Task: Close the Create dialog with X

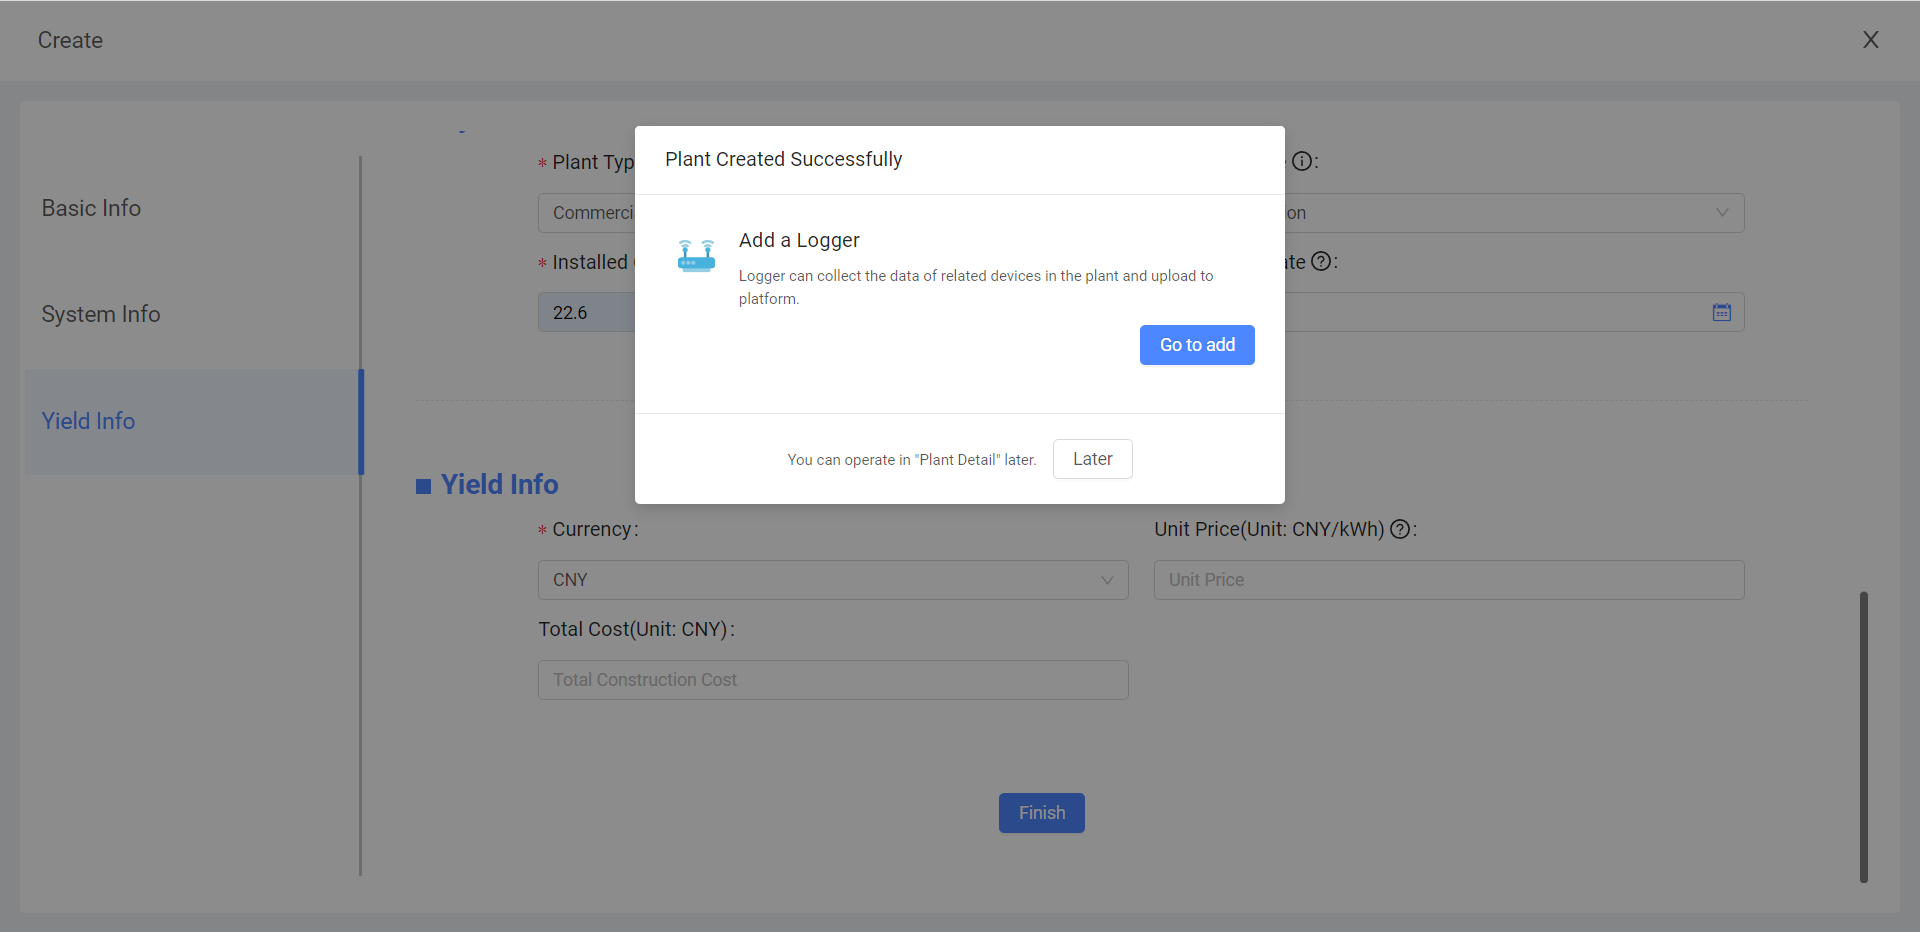Action: [1870, 40]
